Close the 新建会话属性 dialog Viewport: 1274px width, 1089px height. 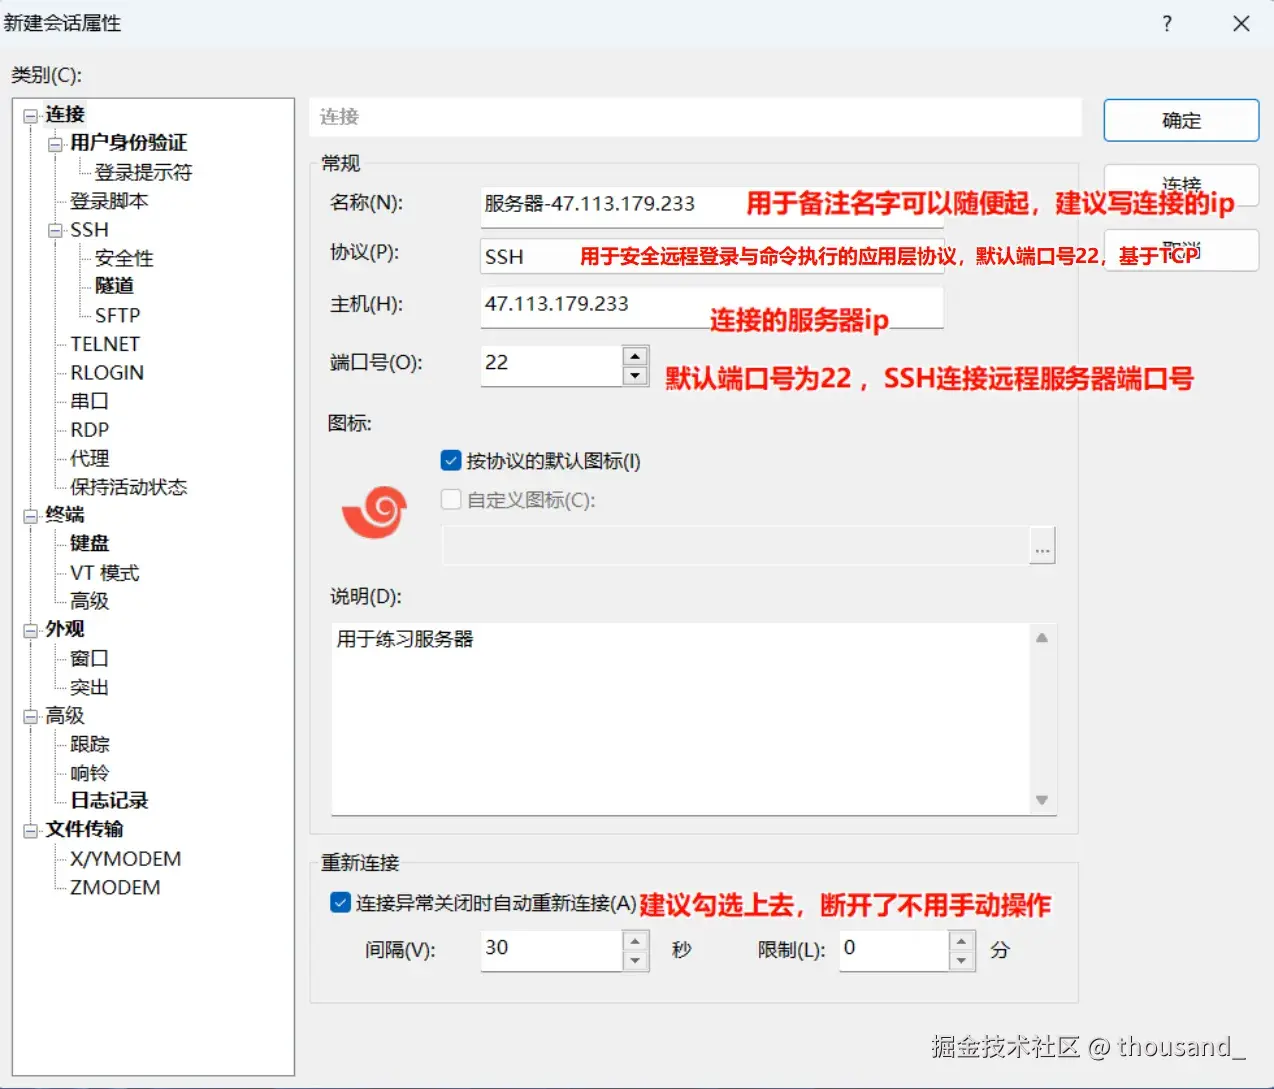point(1241,24)
